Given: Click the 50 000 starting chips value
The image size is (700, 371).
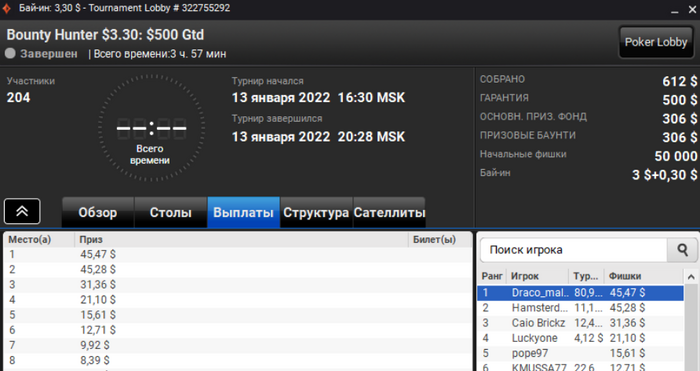Looking at the screenshot, I should tap(675, 156).
